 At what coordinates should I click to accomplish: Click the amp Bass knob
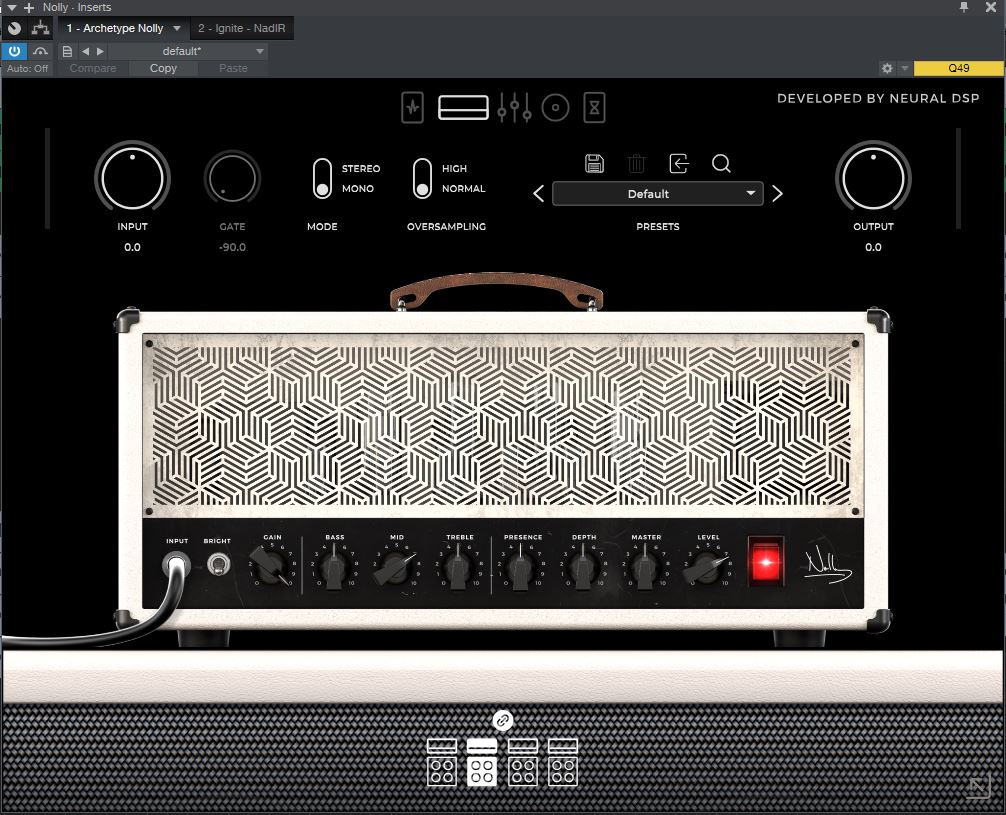[334, 568]
